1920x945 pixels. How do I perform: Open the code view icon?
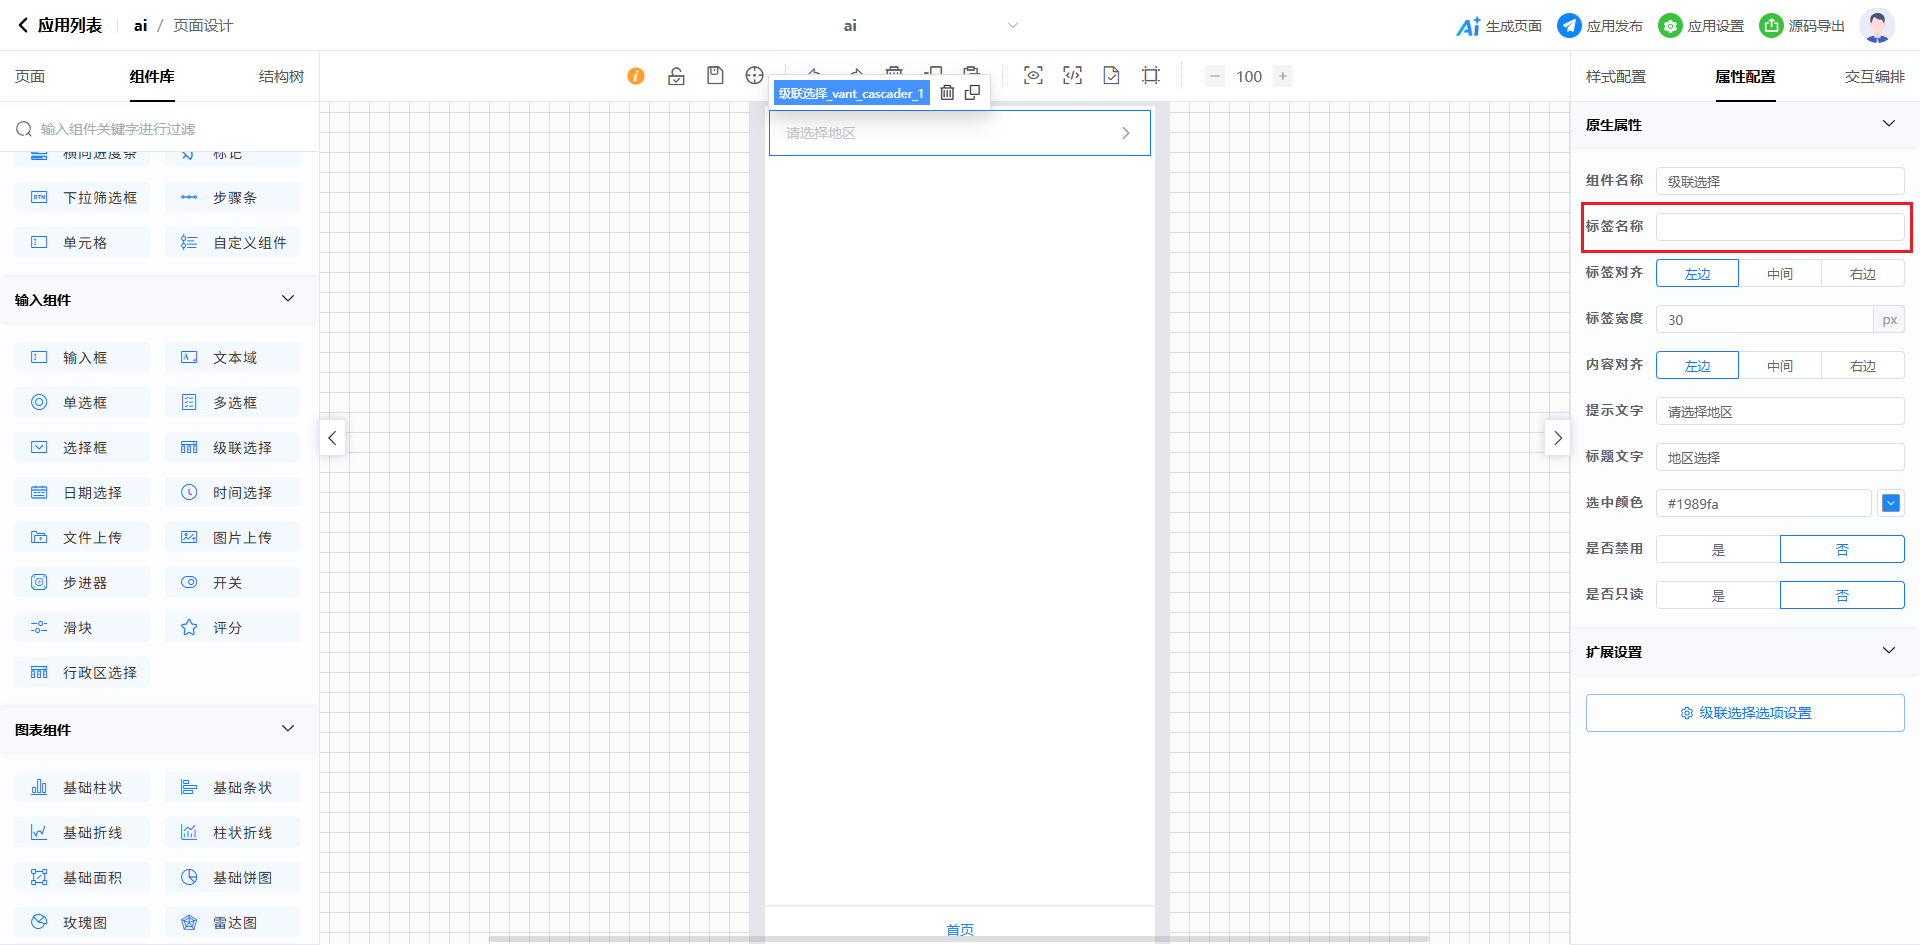[1072, 76]
